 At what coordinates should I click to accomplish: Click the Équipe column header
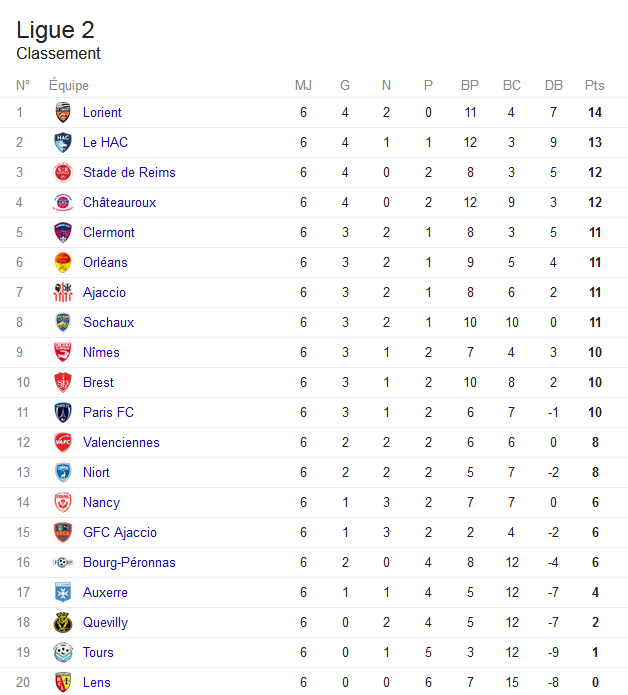(x=69, y=85)
